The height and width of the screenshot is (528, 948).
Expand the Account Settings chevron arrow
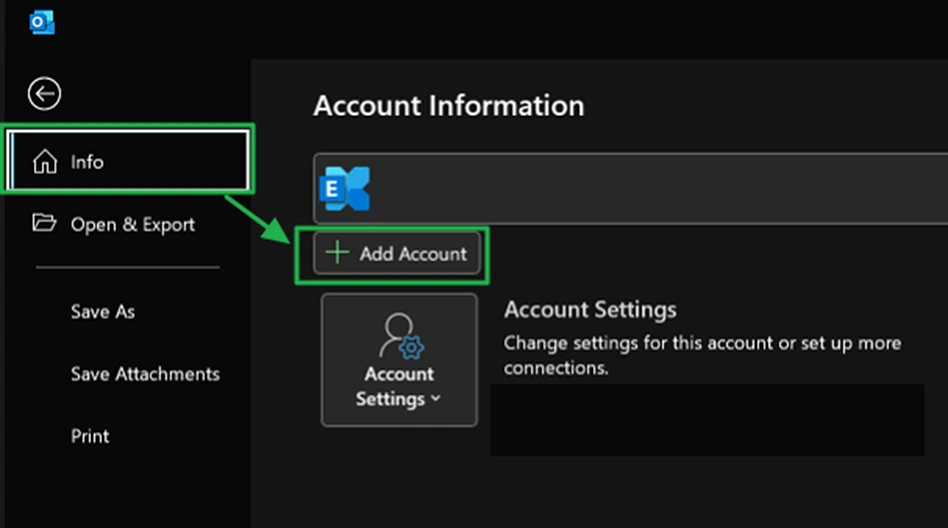435,400
